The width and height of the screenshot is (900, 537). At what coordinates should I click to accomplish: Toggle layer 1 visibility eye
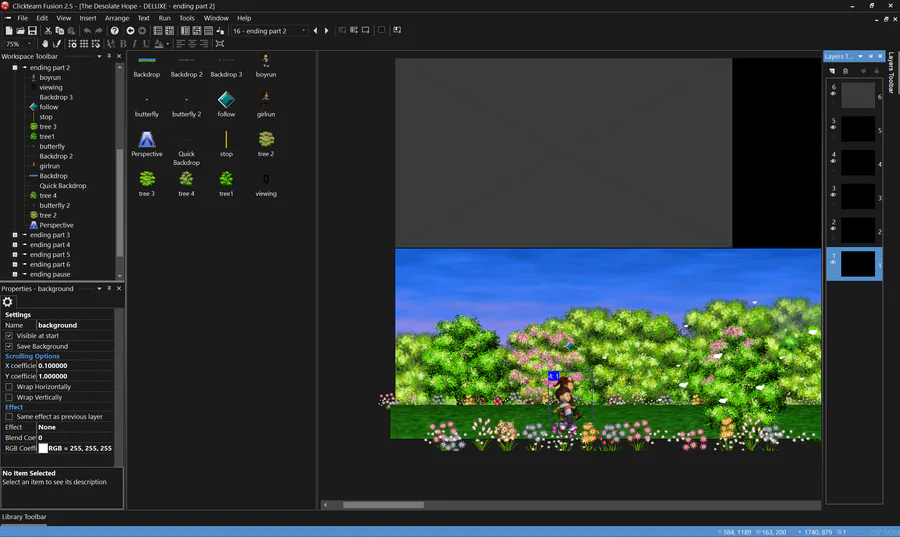click(x=833, y=262)
